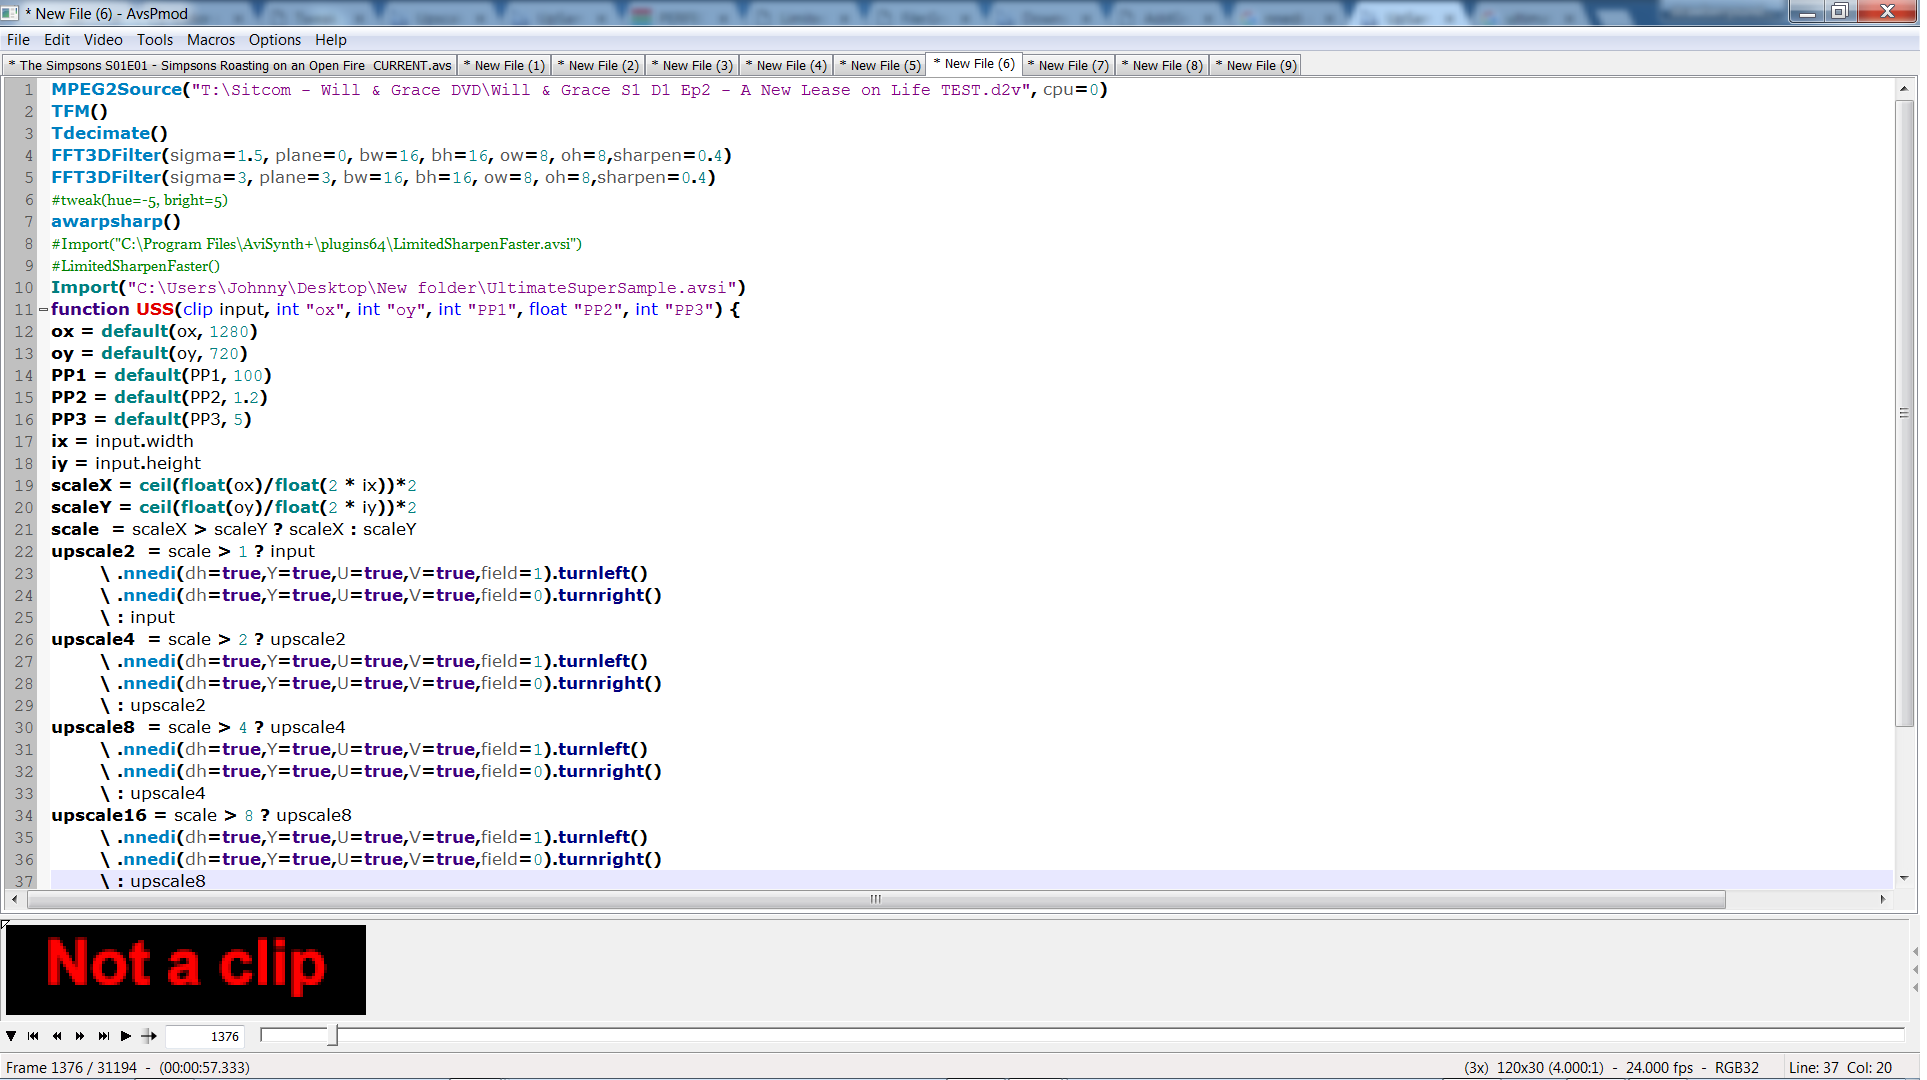Click the external player arrow icon

pyautogui.click(x=149, y=1036)
